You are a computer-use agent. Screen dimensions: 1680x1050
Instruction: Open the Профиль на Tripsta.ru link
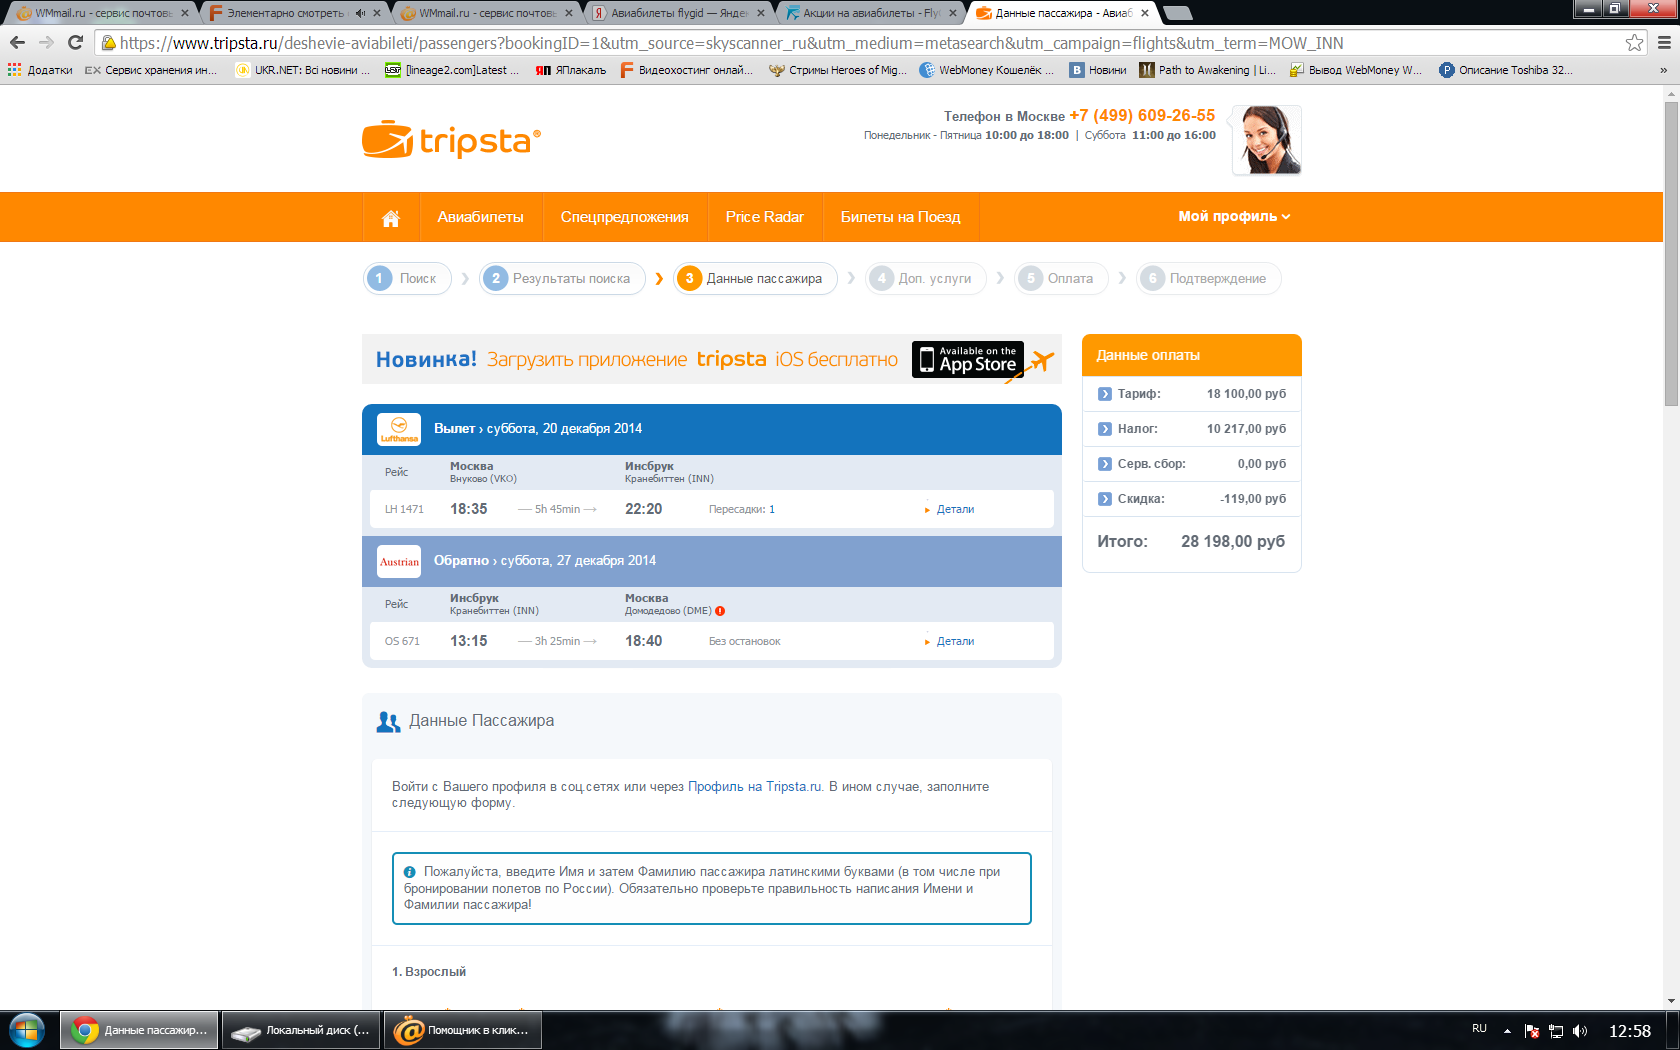(x=755, y=787)
